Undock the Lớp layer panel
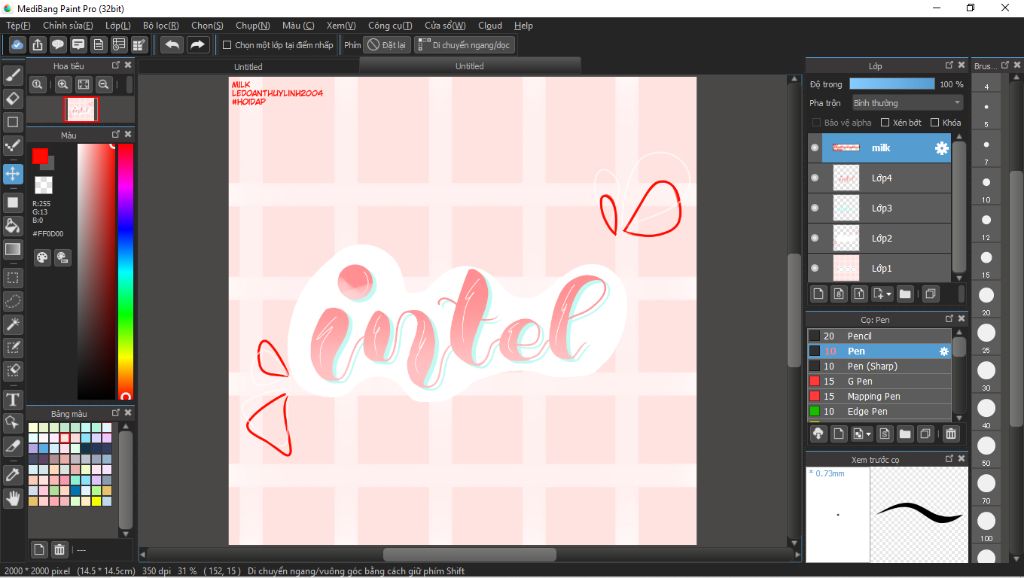The height and width of the screenshot is (578, 1024). [x=949, y=65]
